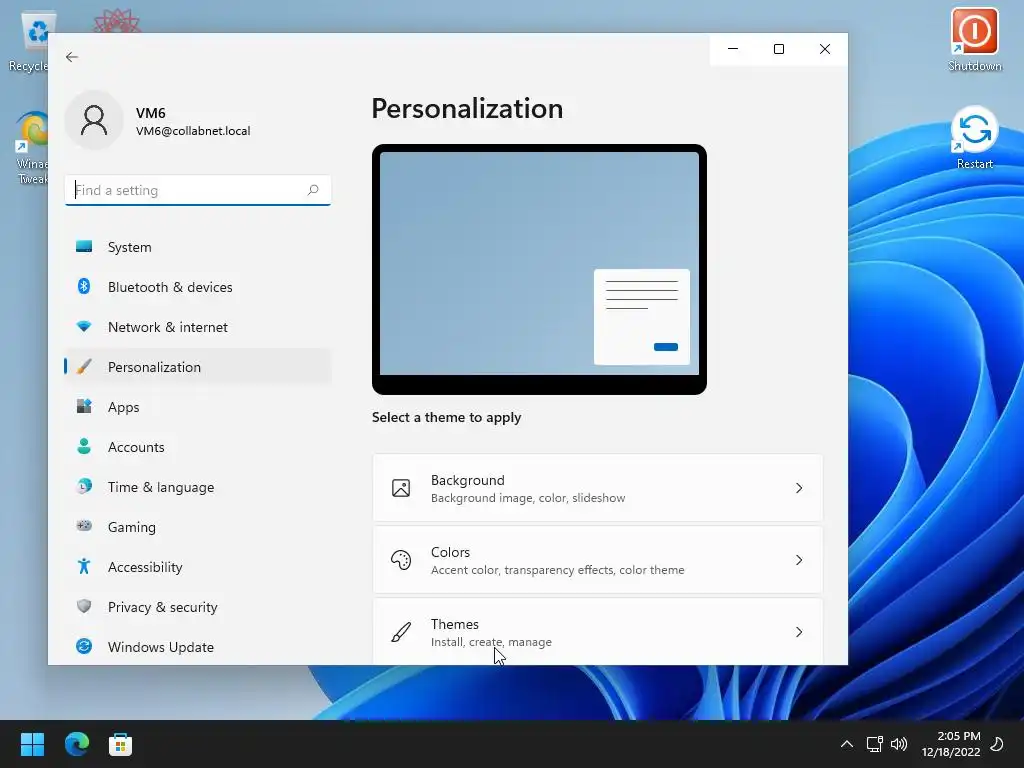
Task: Open the Shutdown desktop shortcut
Action: pos(974,39)
